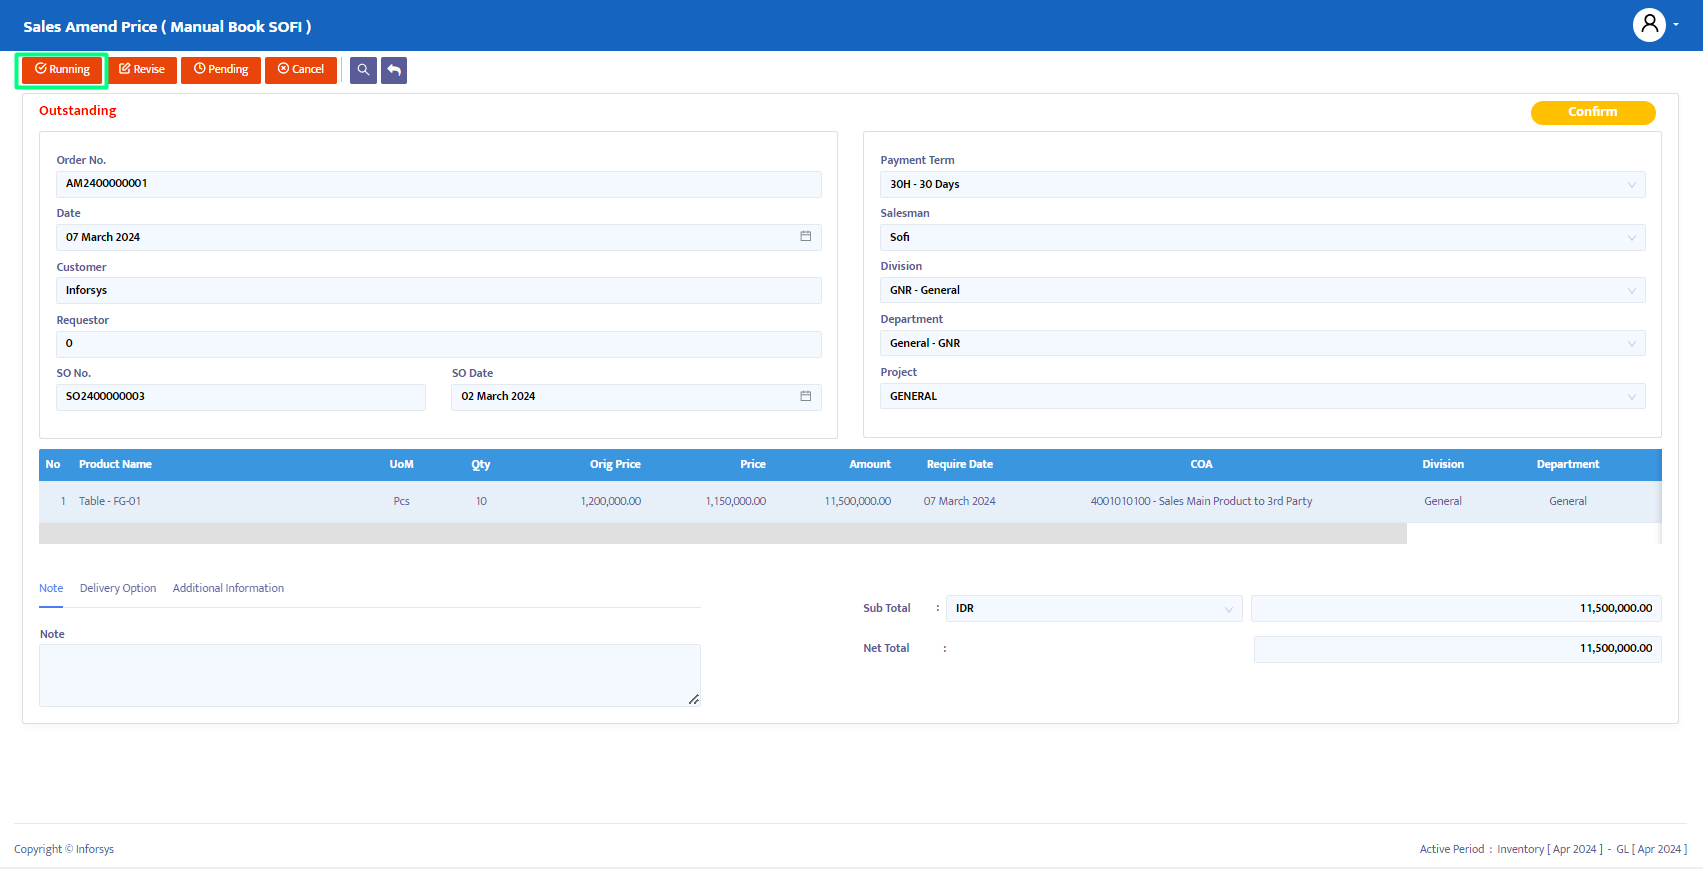The image size is (1703, 869).
Task: Click the Order No. field
Action: (x=439, y=184)
